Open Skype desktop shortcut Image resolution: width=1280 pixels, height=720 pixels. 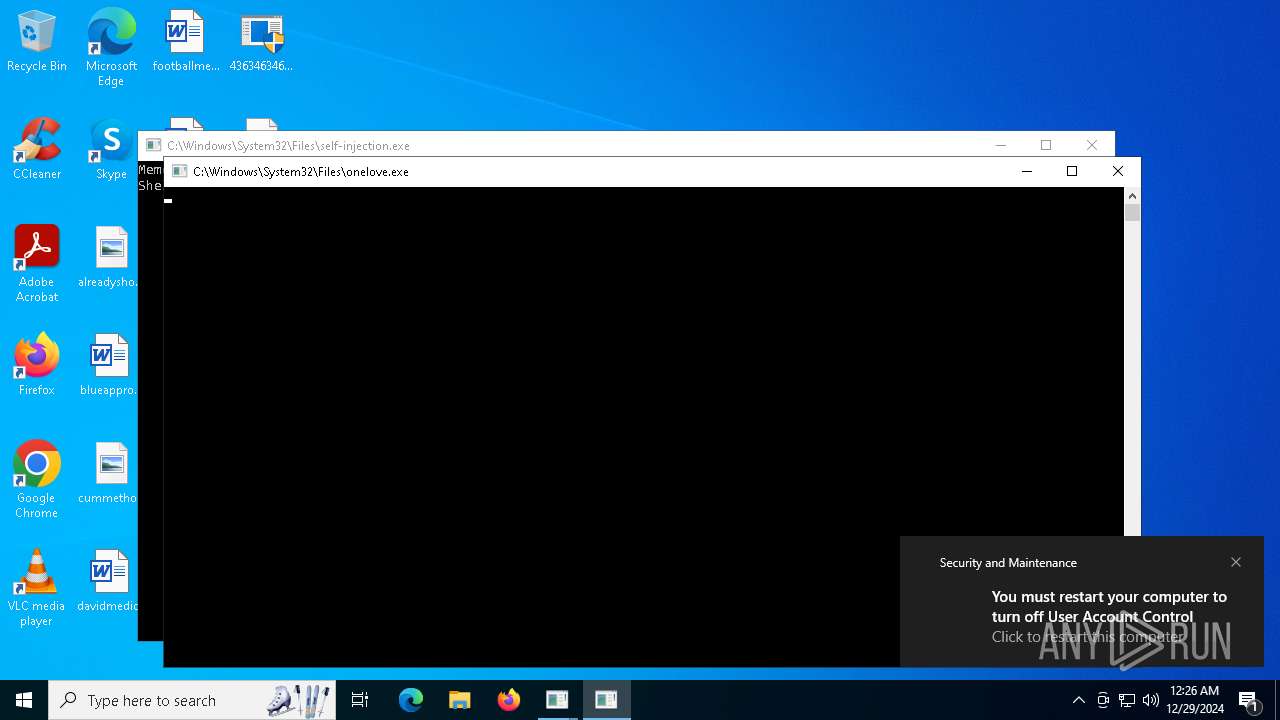pyautogui.click(x=111, y=150)
